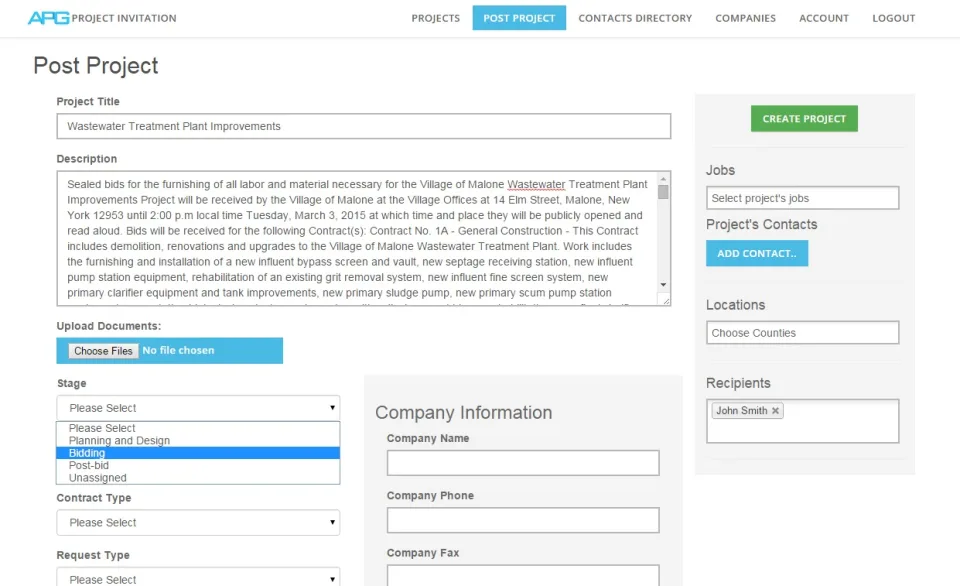Click the Company Fax input
Screen dimensions: 960x586
pos(523,575)
